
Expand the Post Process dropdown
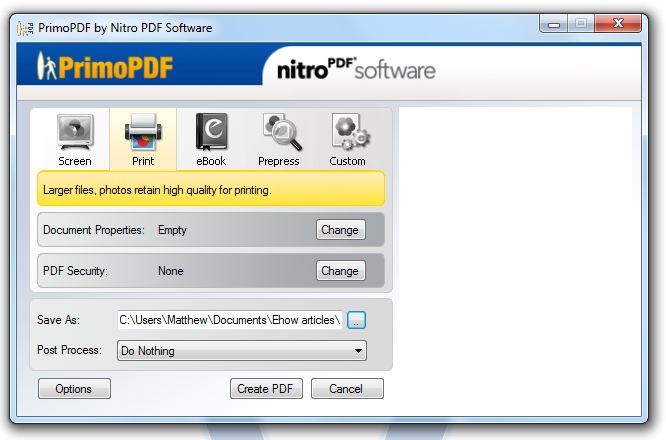242,351
